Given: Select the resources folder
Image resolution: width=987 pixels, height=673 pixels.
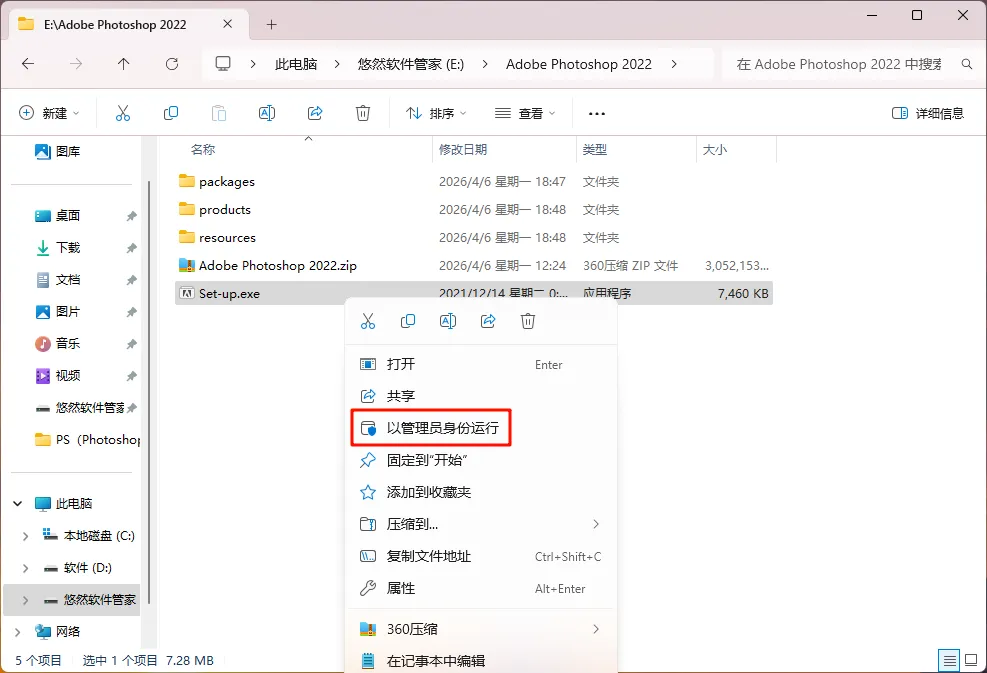Looking at the screenshot, I should [474, 237].
